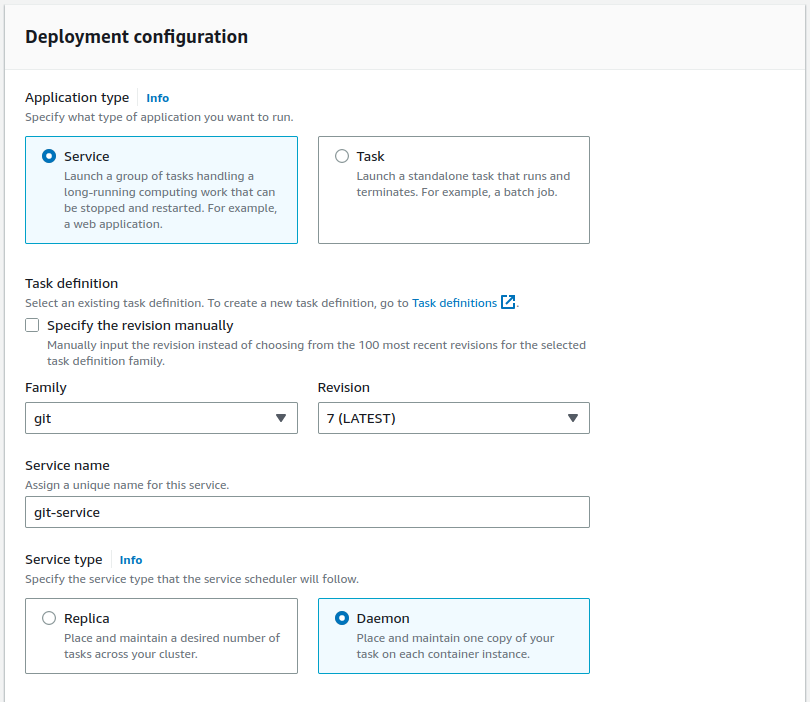Choose the Daemon service type radio button
Screen dimensions: 810x702
click(x=342, y=618)
